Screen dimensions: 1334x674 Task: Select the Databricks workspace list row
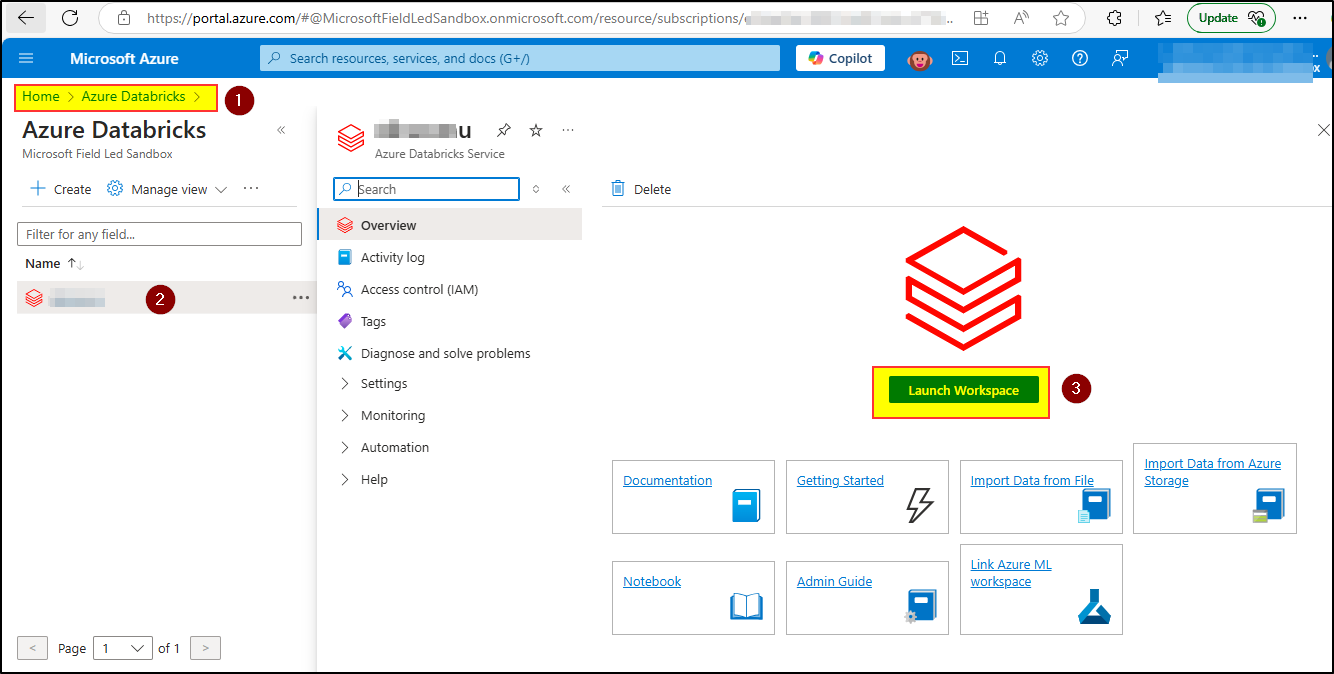click(166, 297)
